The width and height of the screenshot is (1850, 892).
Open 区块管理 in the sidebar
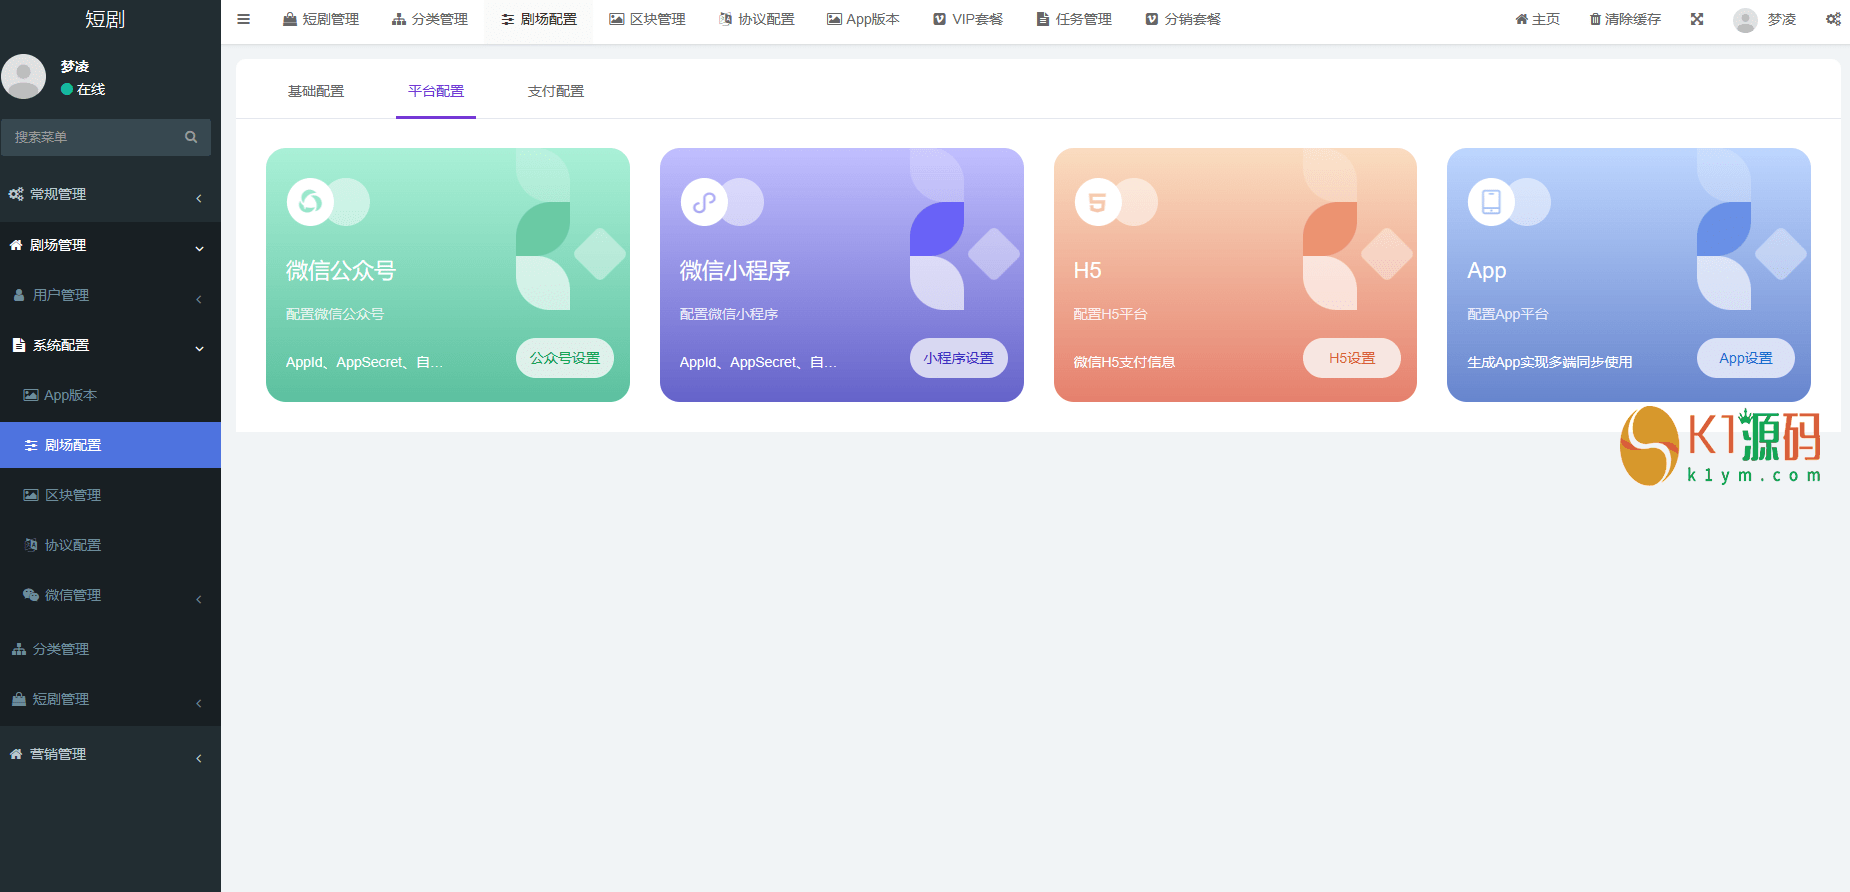click(x=110, y=495)
